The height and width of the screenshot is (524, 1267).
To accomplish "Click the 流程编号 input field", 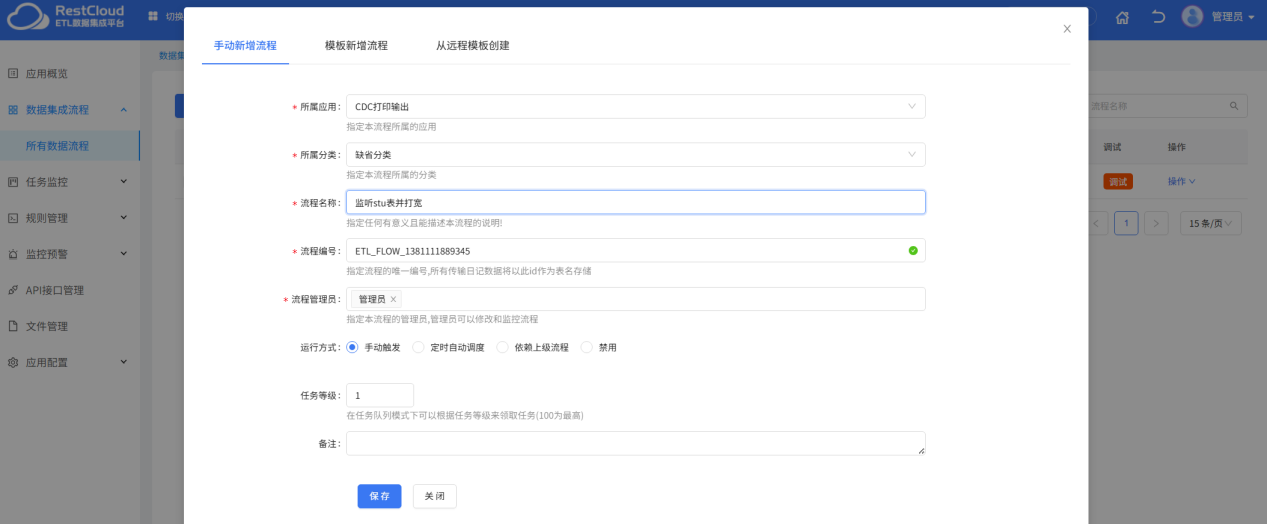I will tap(635, 250).
